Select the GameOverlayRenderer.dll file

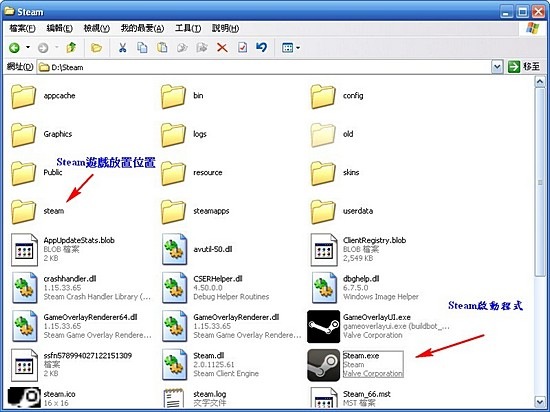232,326
